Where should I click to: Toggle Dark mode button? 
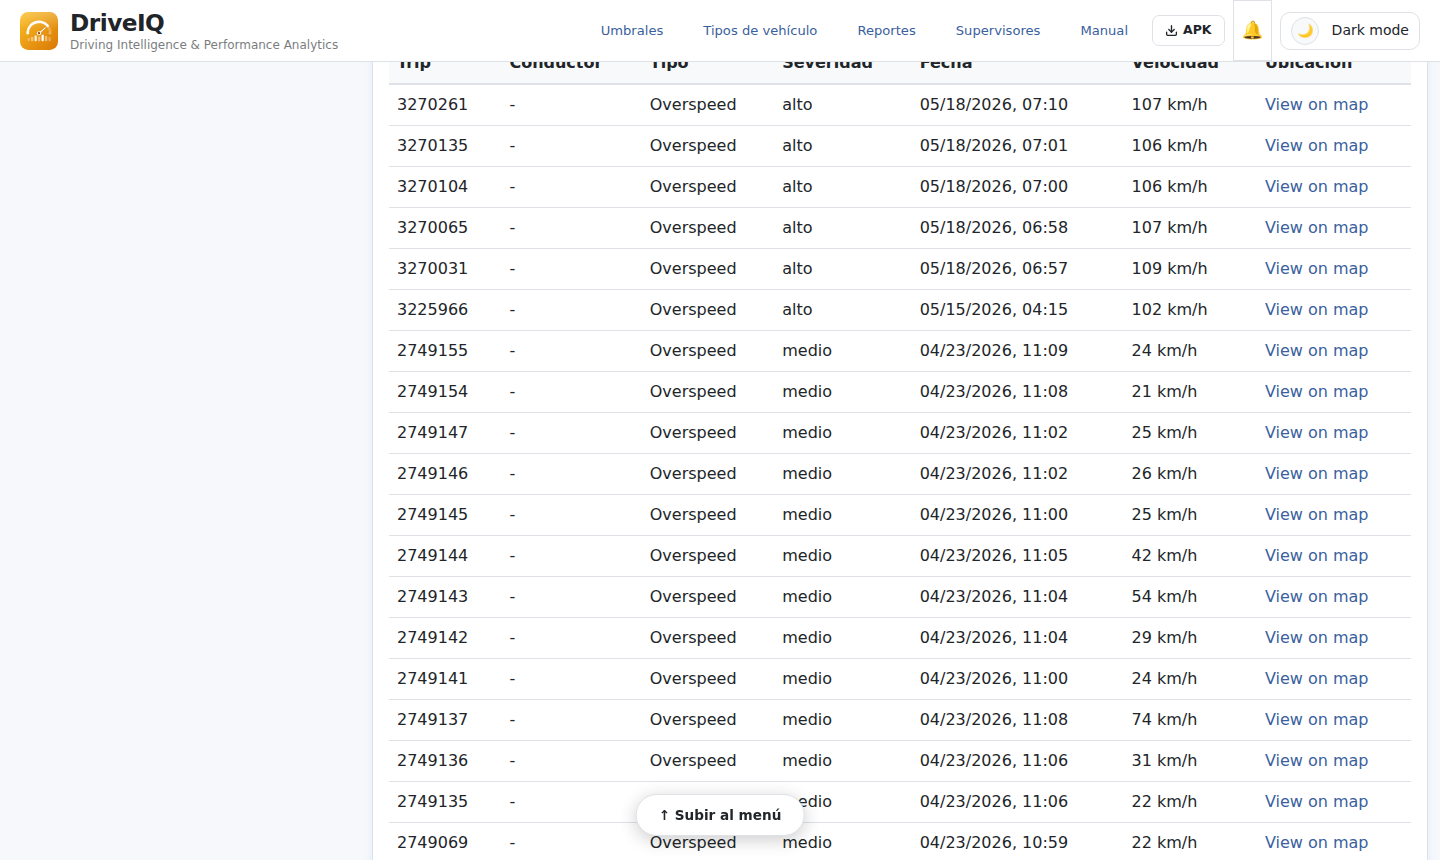(x=1349, y=30)
